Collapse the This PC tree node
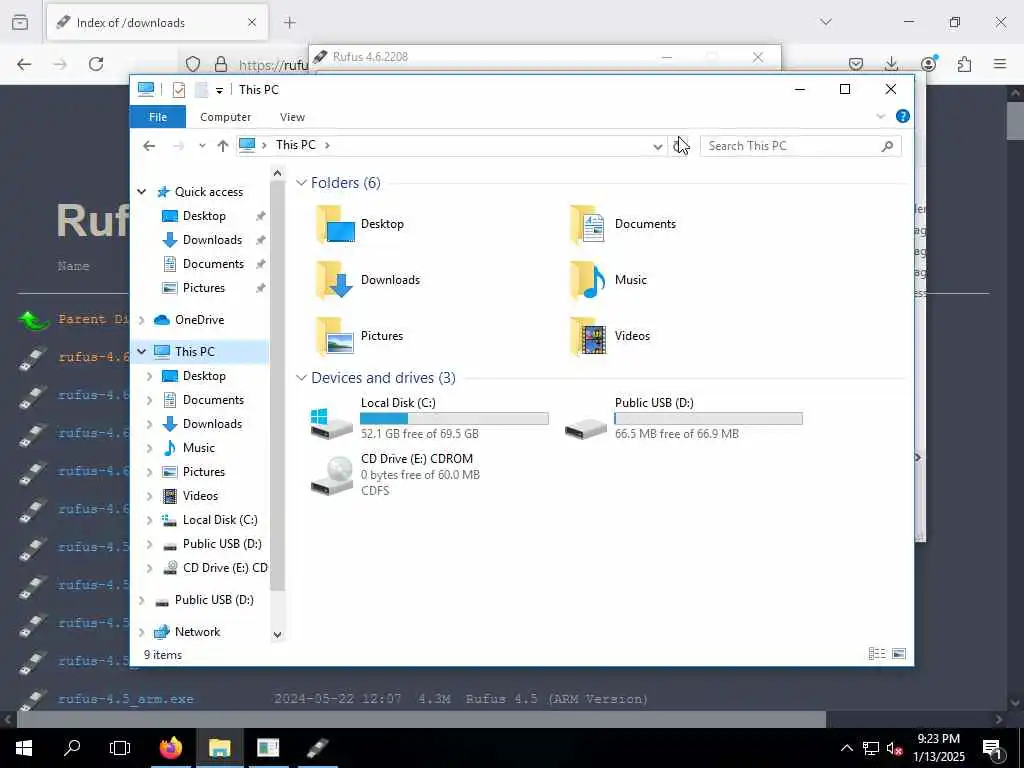 (142, 351)
